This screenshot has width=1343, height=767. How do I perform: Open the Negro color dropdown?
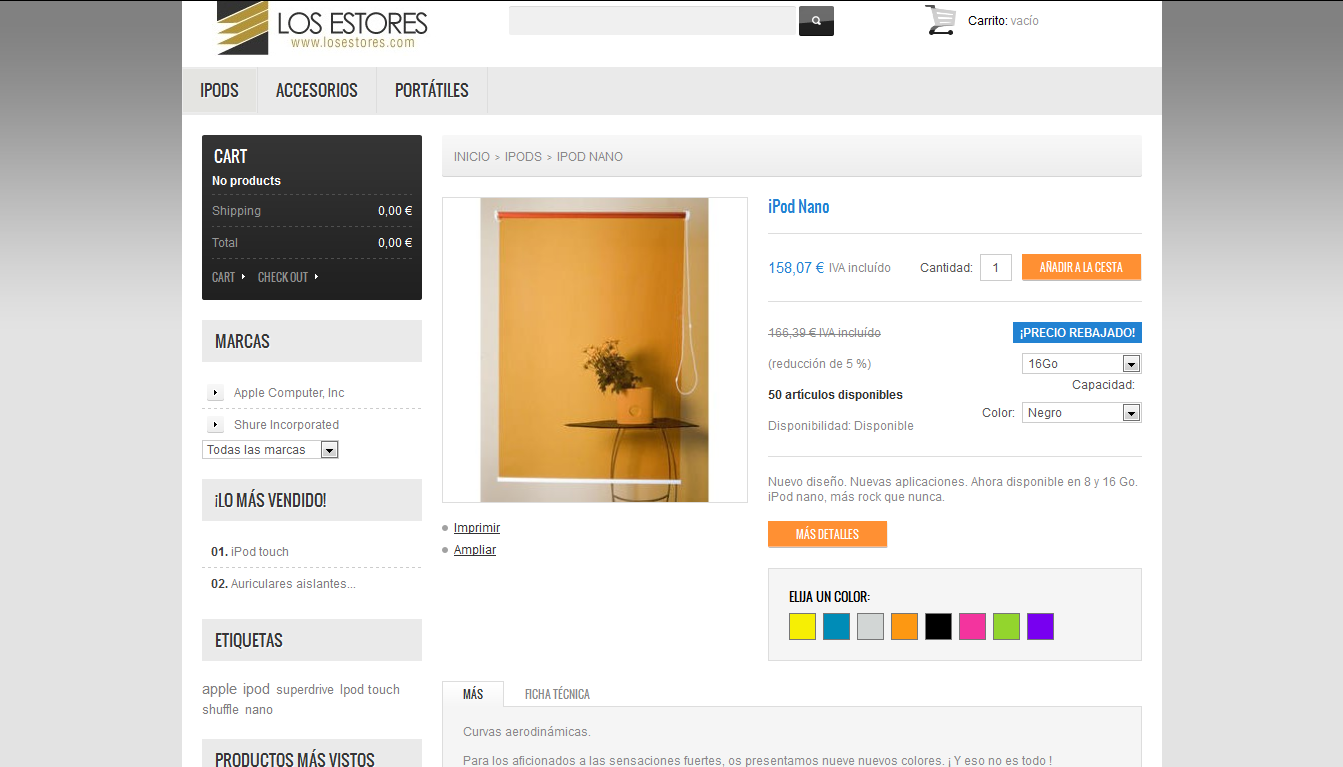pos(1081,413)
